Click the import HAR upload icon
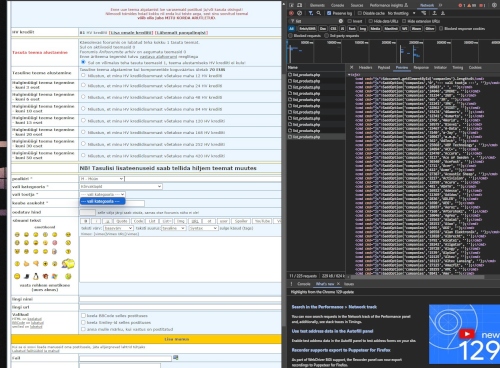The height and width of the screenshot is (368, 500). tap(434, 13)
